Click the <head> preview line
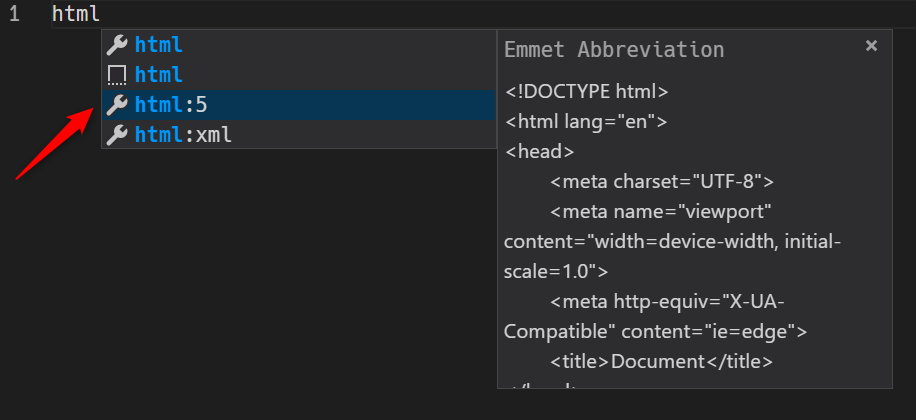This screenshot has height=420, width=916. [x=539, y=152]
